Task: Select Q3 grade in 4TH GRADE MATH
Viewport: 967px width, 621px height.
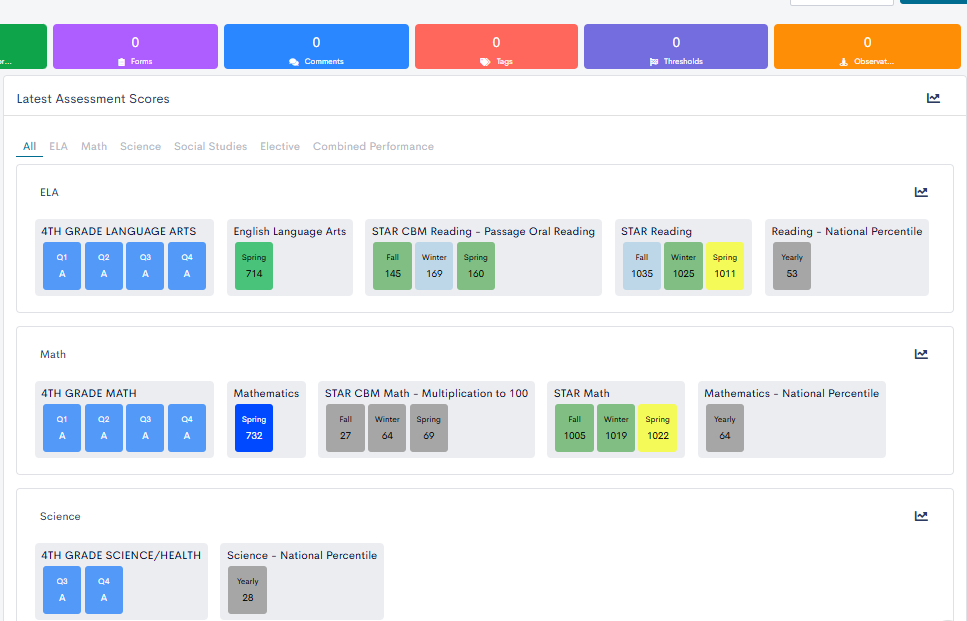Action: pos(145,428)
